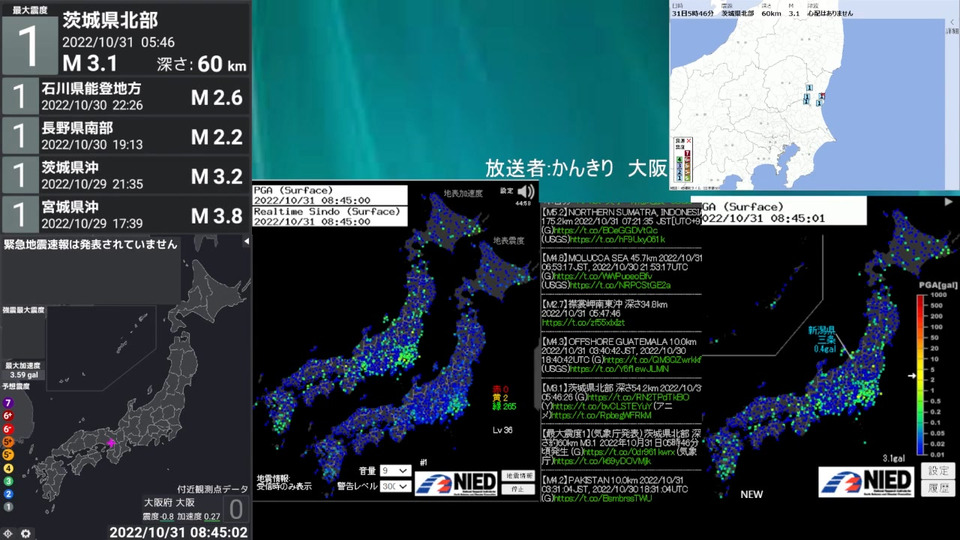Open the 設定 label beside the speaker icon
The height and width of the screenshot is (540, 960).
506,191
